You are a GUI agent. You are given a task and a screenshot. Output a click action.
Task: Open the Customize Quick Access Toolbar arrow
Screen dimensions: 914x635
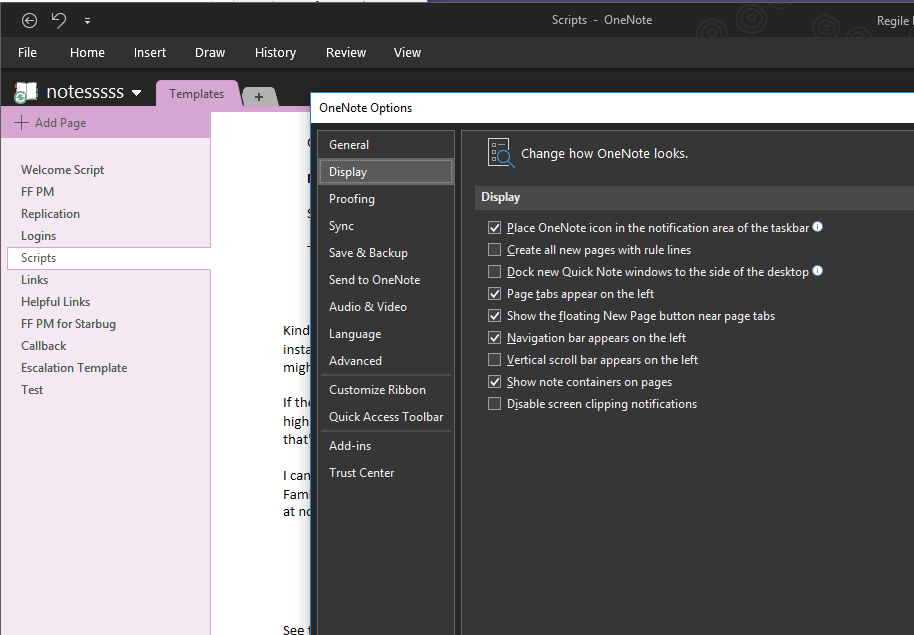tap(87, 21)
